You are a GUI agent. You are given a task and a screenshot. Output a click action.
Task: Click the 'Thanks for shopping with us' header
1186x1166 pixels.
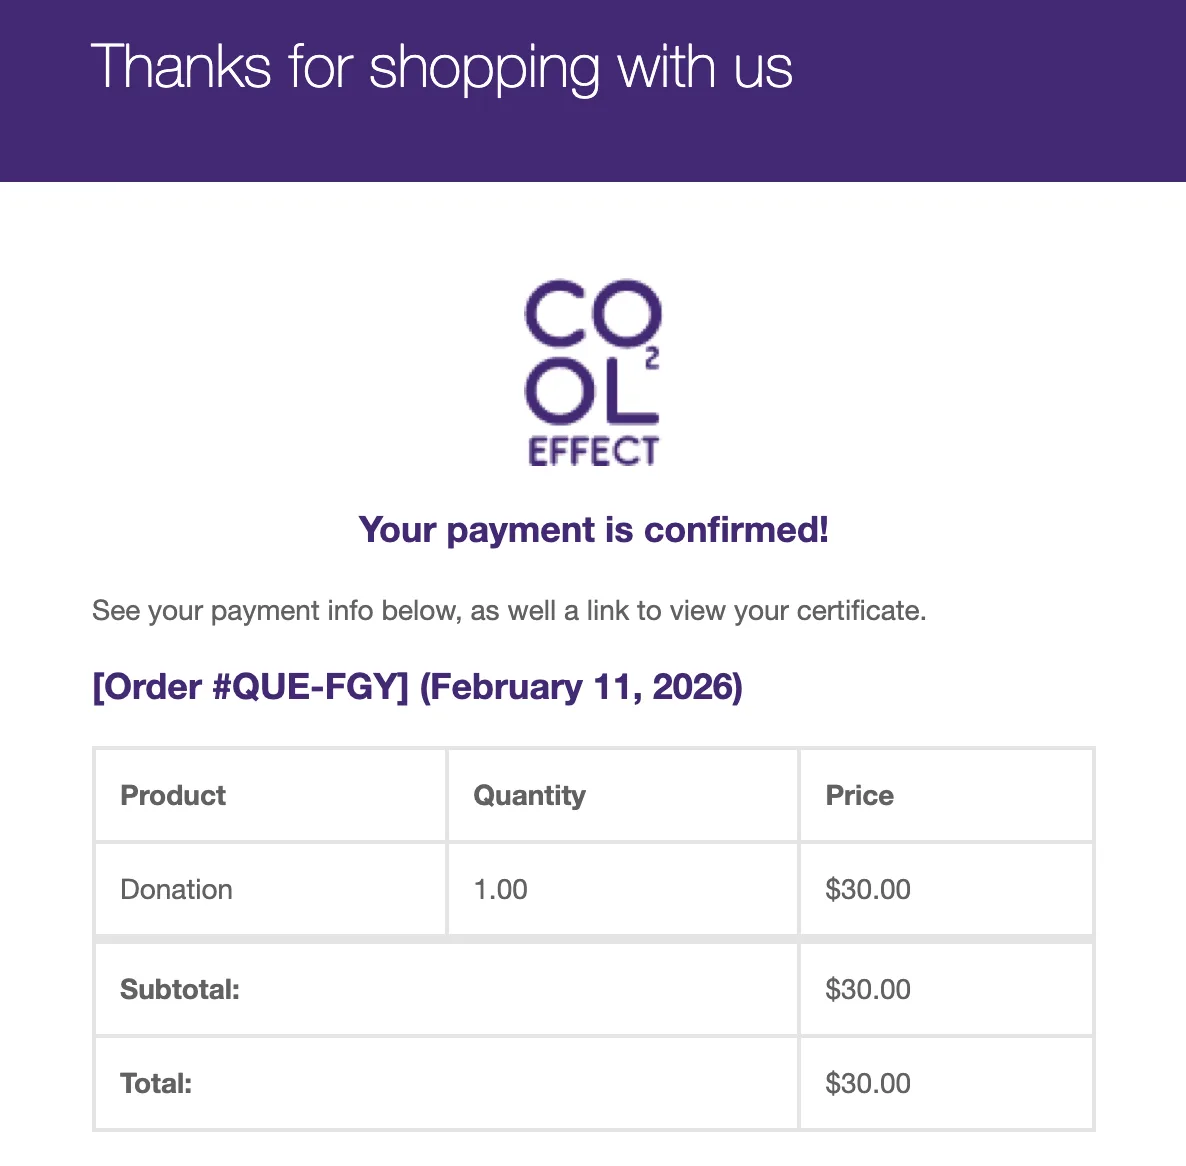click(441, 68)
